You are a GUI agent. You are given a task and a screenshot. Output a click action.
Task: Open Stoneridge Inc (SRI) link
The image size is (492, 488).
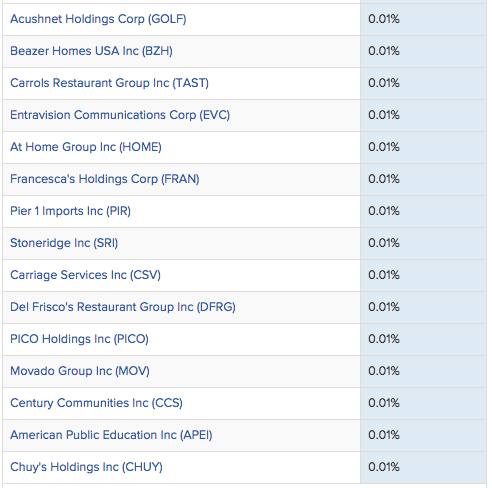point(64,243)
